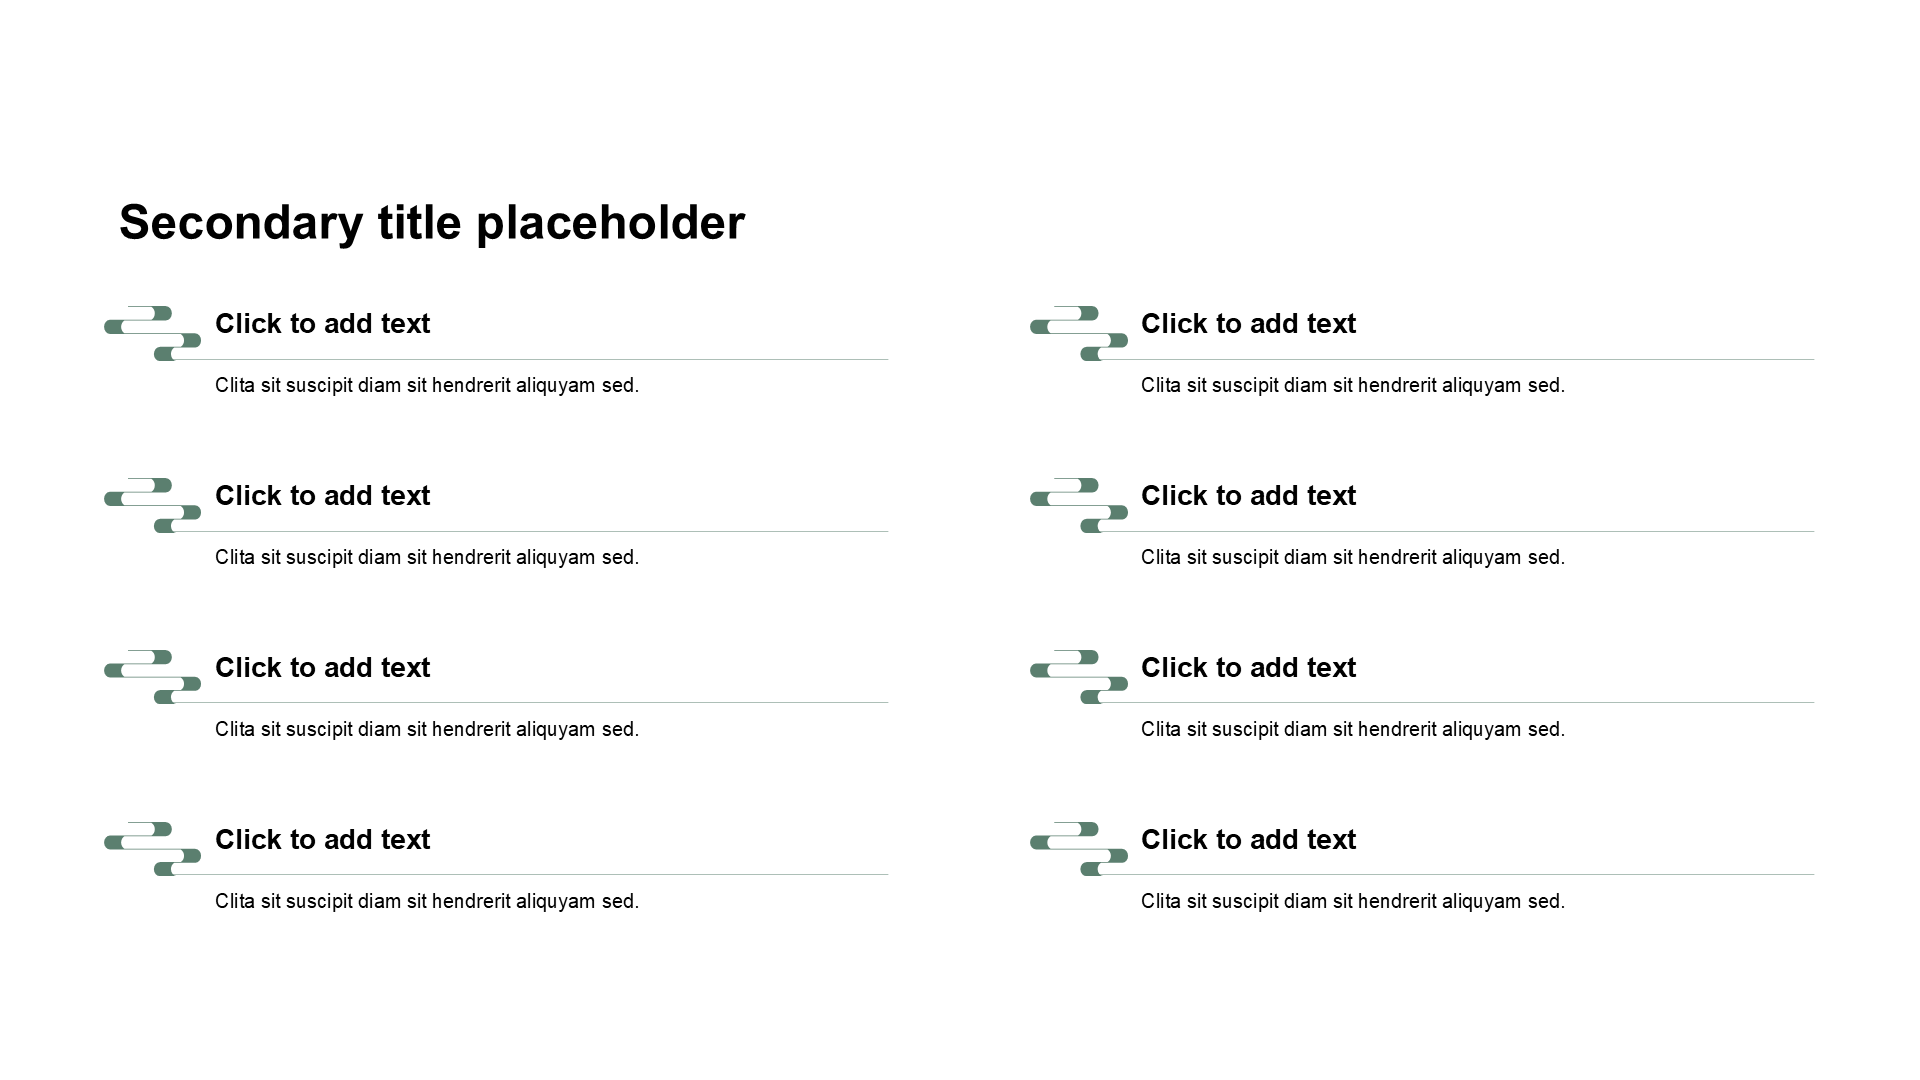The image size is (1920, 1080).
Task: Select the green icon in the right column's bottom row
Action: (1078, 849)
